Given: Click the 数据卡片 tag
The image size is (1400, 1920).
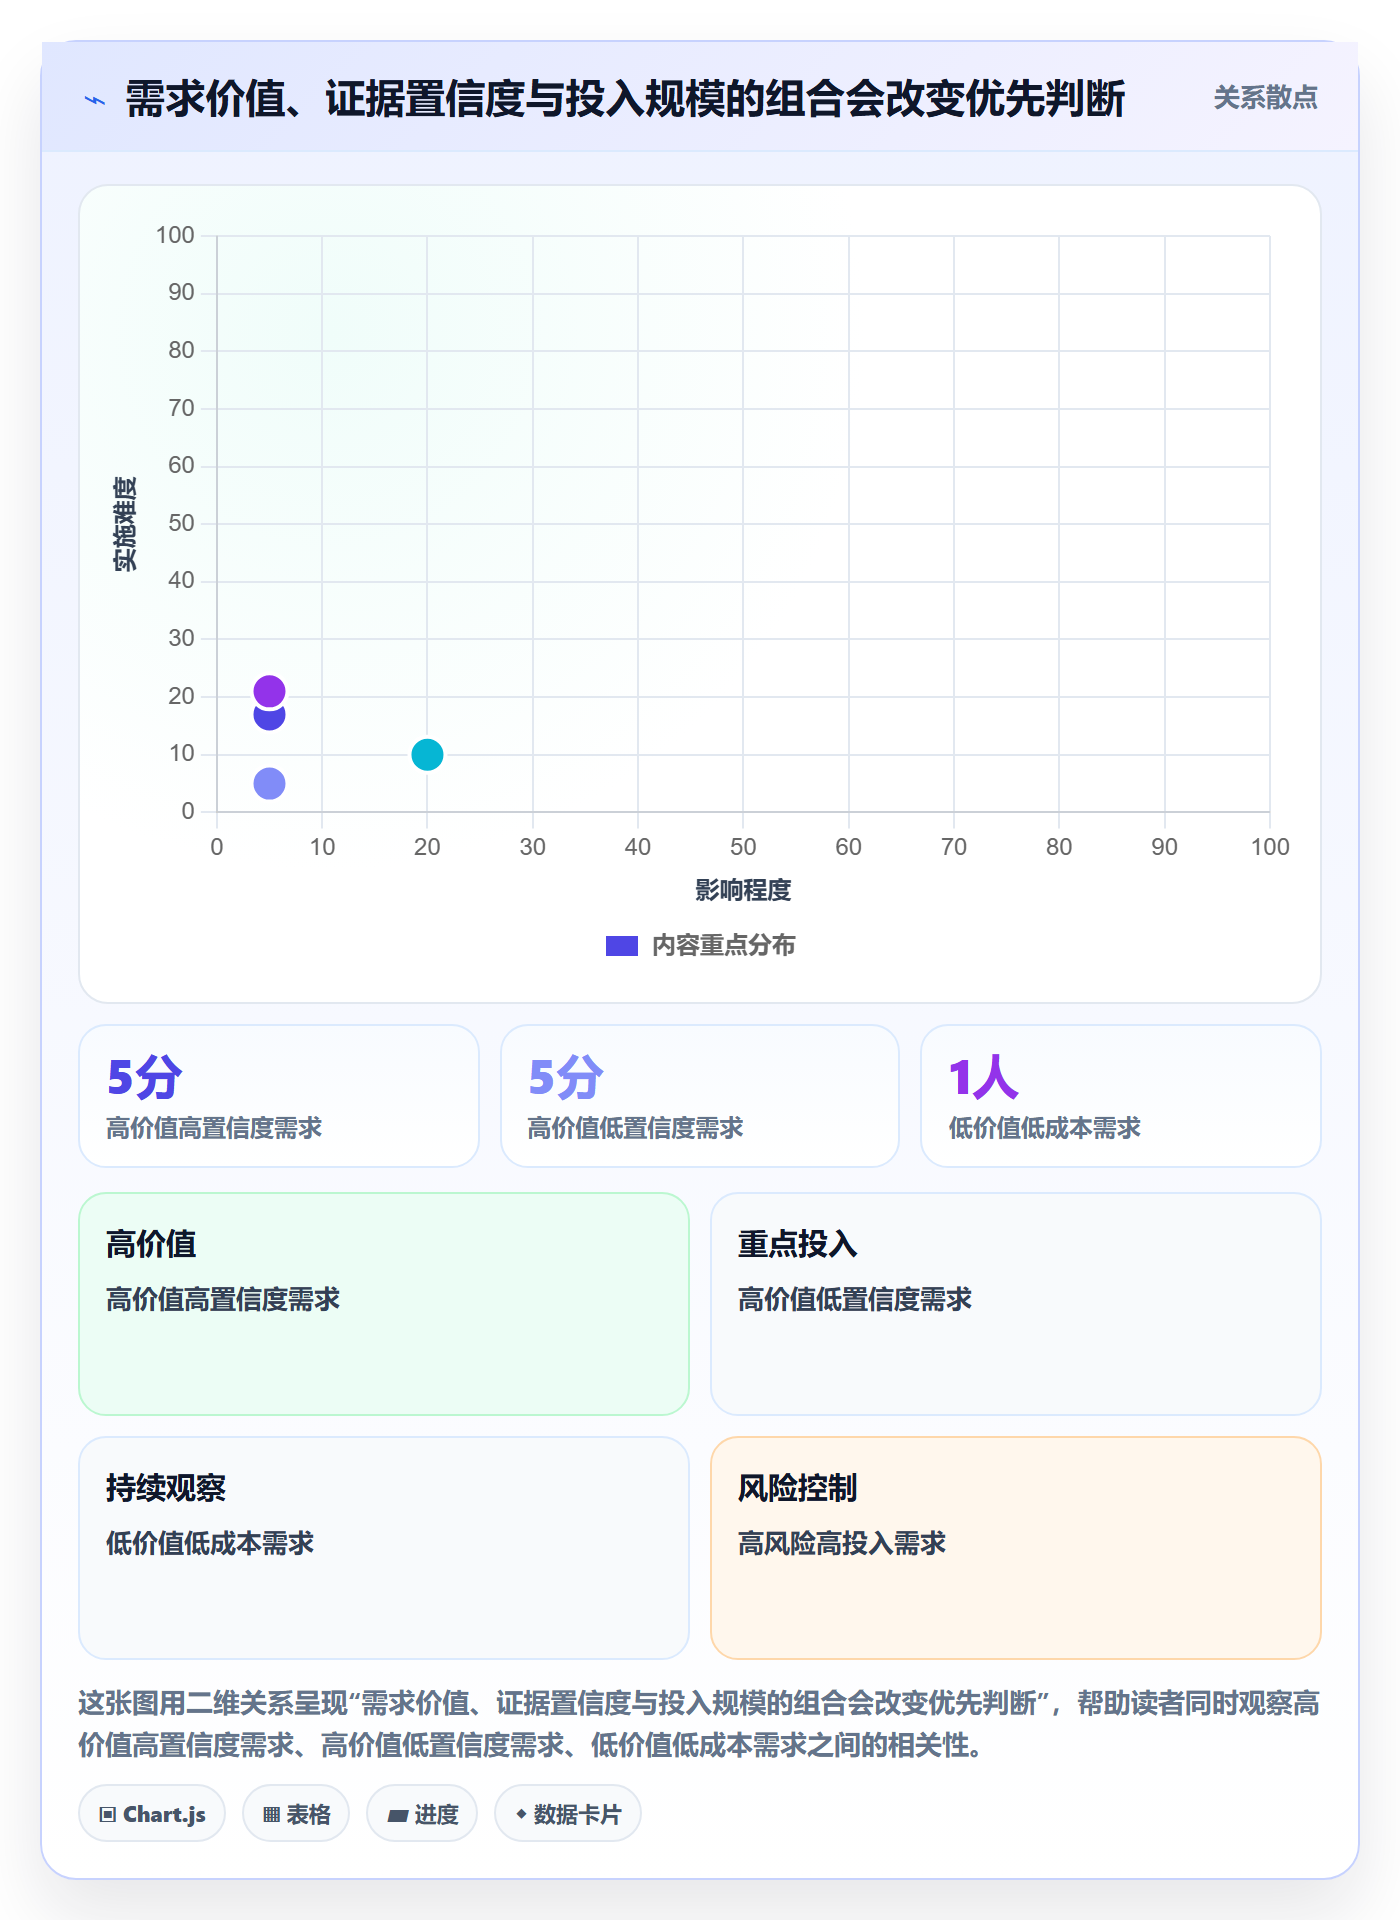Looking at the screenshot, I should click(x=568, y=1814).
